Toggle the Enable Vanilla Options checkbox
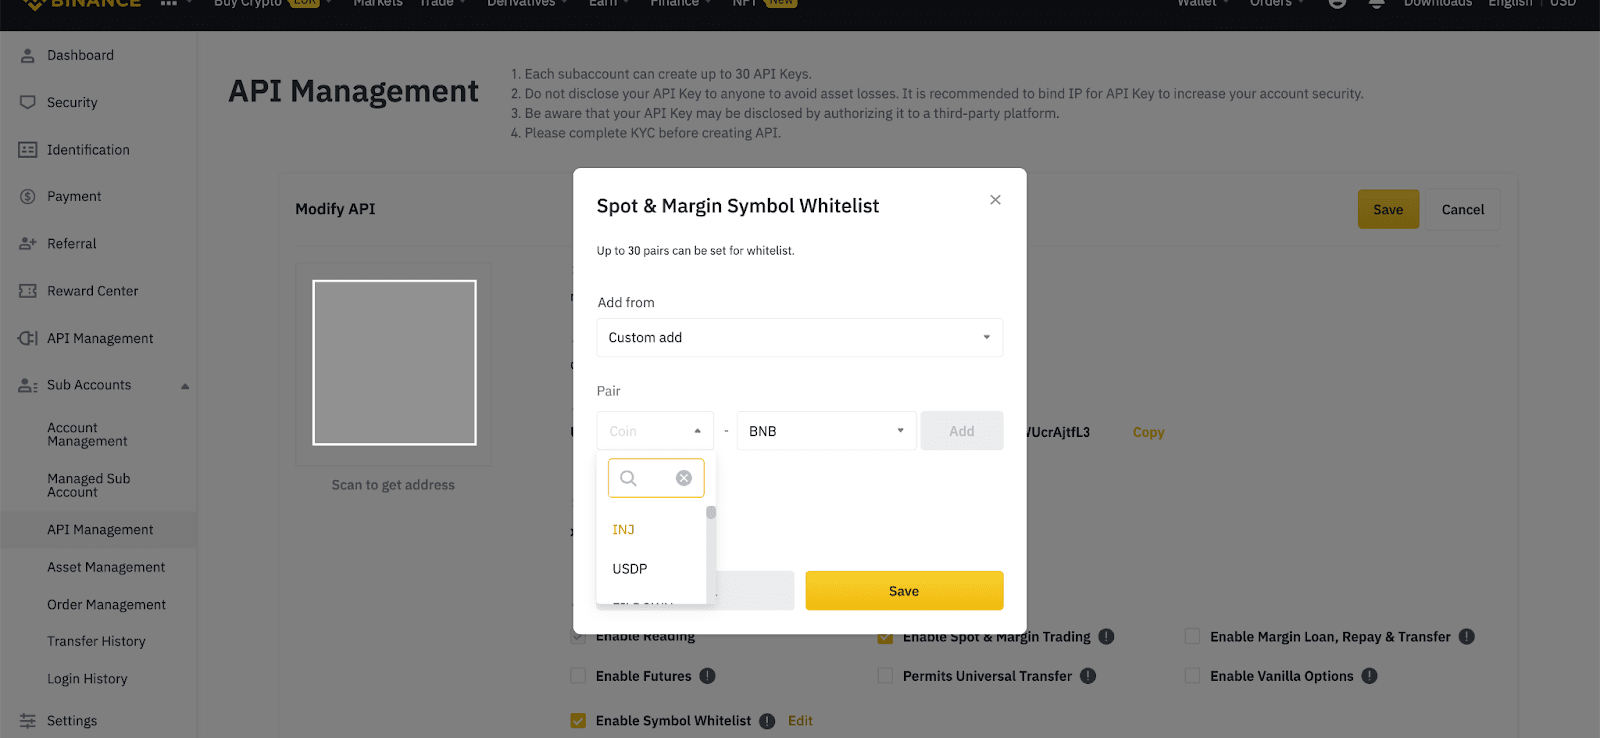Image resolution: width=1600 pixels, height=738 pixels. tap(1192, 676)
